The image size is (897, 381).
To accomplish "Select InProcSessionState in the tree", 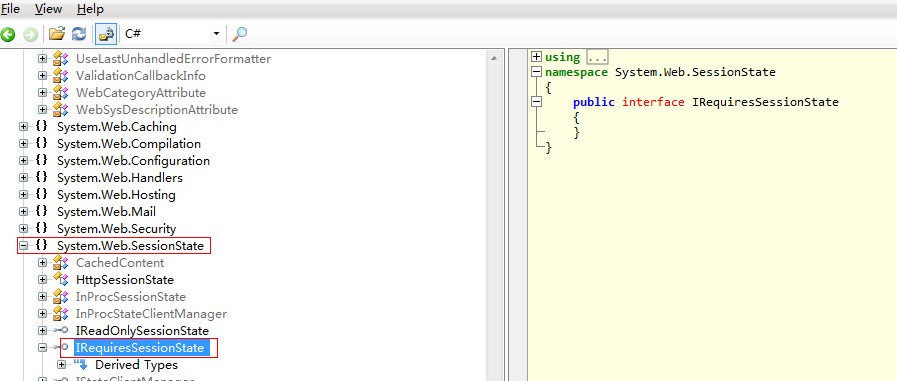I will tap(131, 297).
